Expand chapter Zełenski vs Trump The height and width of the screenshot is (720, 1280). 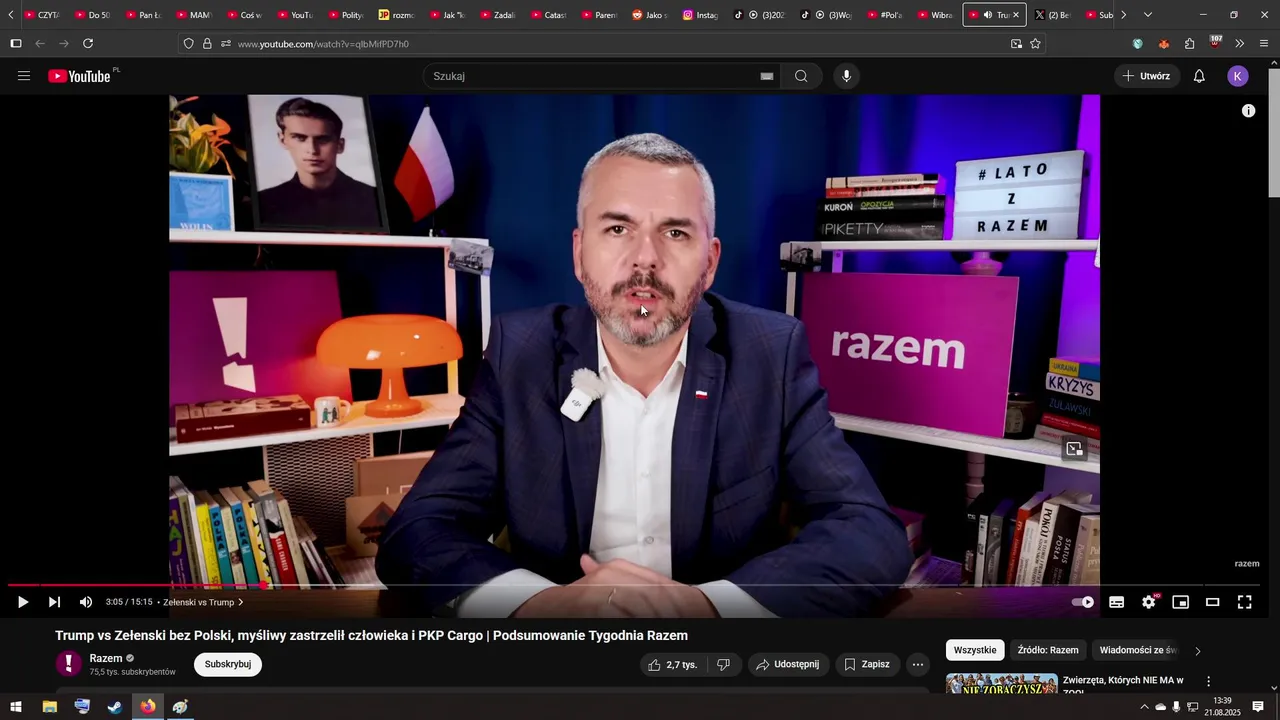(x=203, y=602)
